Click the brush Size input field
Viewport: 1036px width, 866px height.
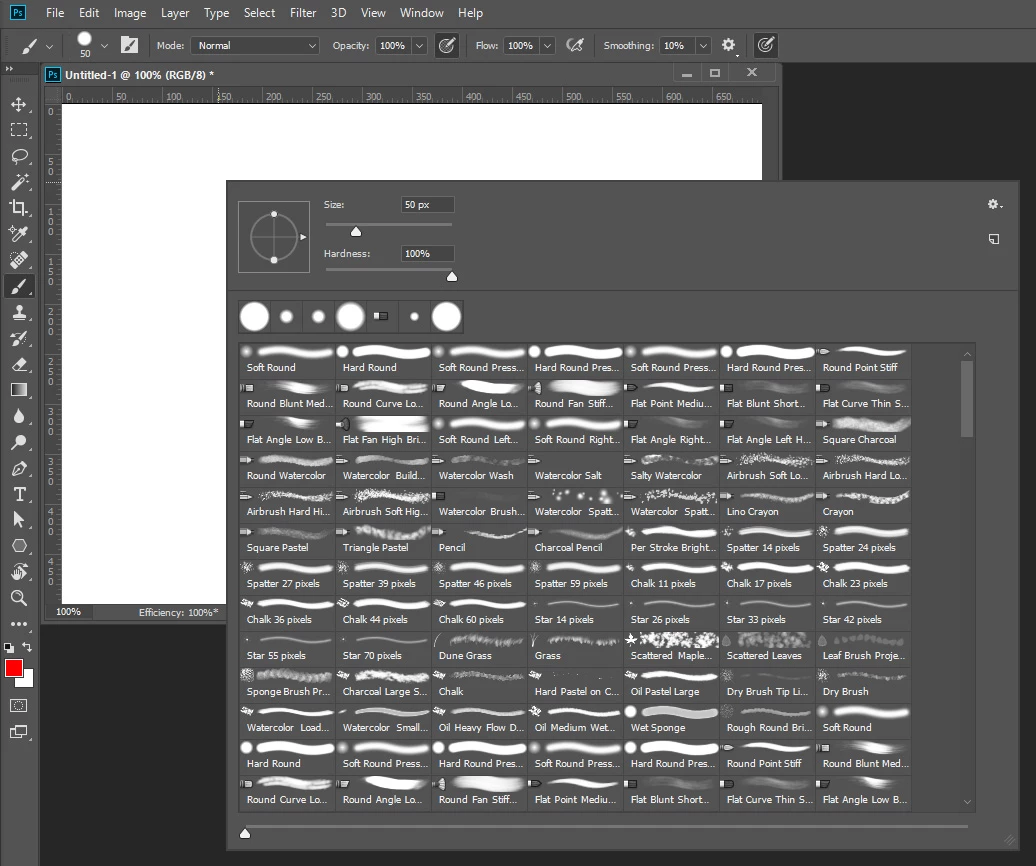tap(427, 205)
